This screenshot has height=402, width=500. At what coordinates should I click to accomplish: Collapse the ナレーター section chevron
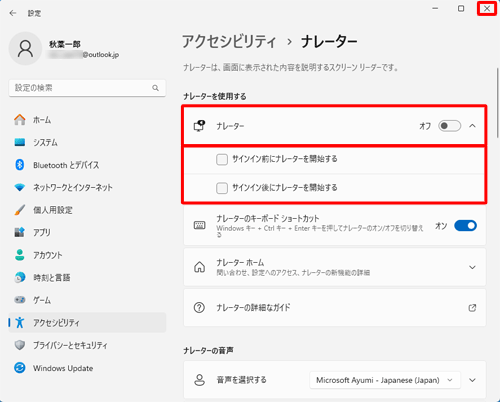pyautogui.click(x=472, y=126)
